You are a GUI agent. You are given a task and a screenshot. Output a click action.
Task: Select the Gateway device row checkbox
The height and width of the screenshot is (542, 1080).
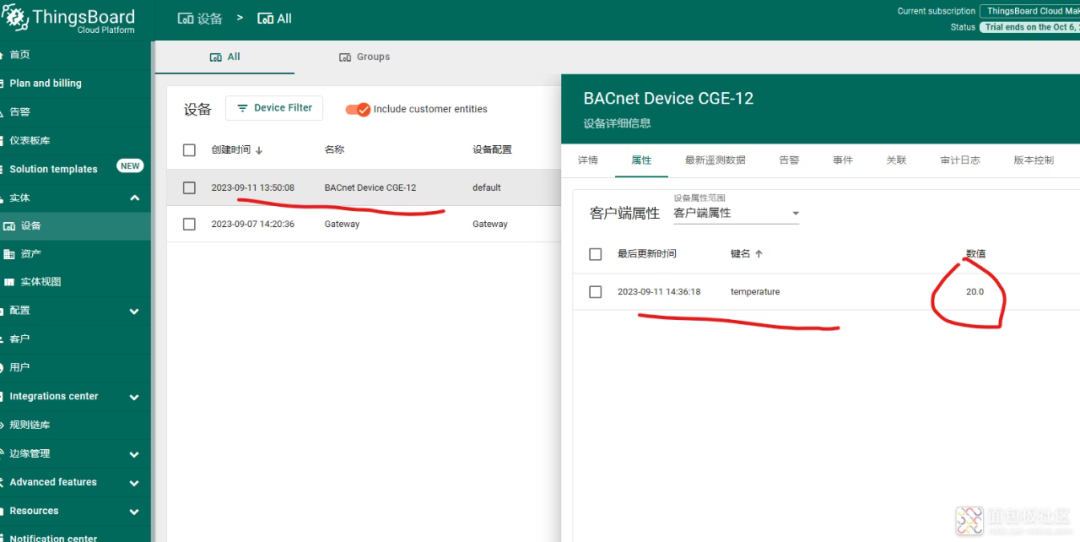189,224
